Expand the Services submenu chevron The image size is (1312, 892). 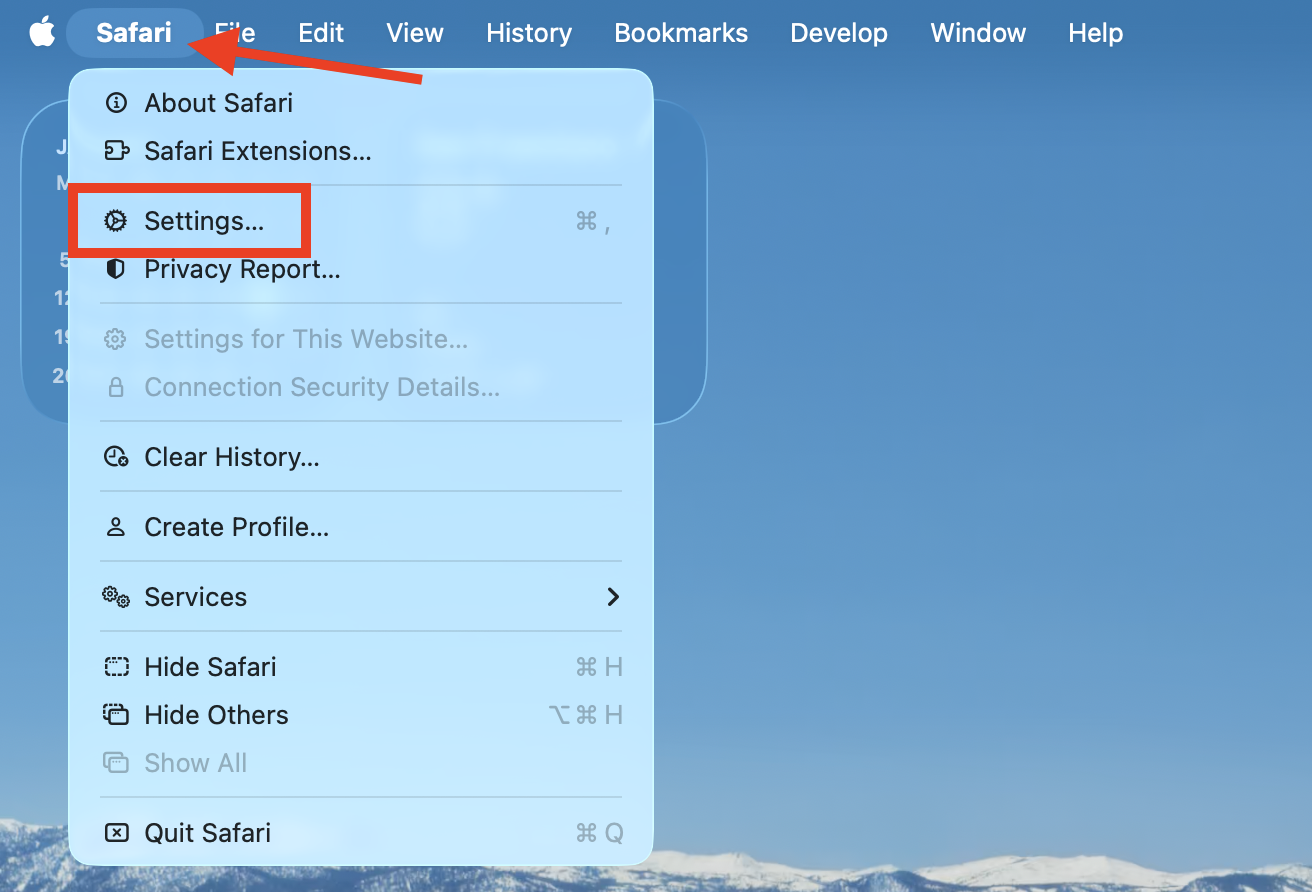point(613,596)
